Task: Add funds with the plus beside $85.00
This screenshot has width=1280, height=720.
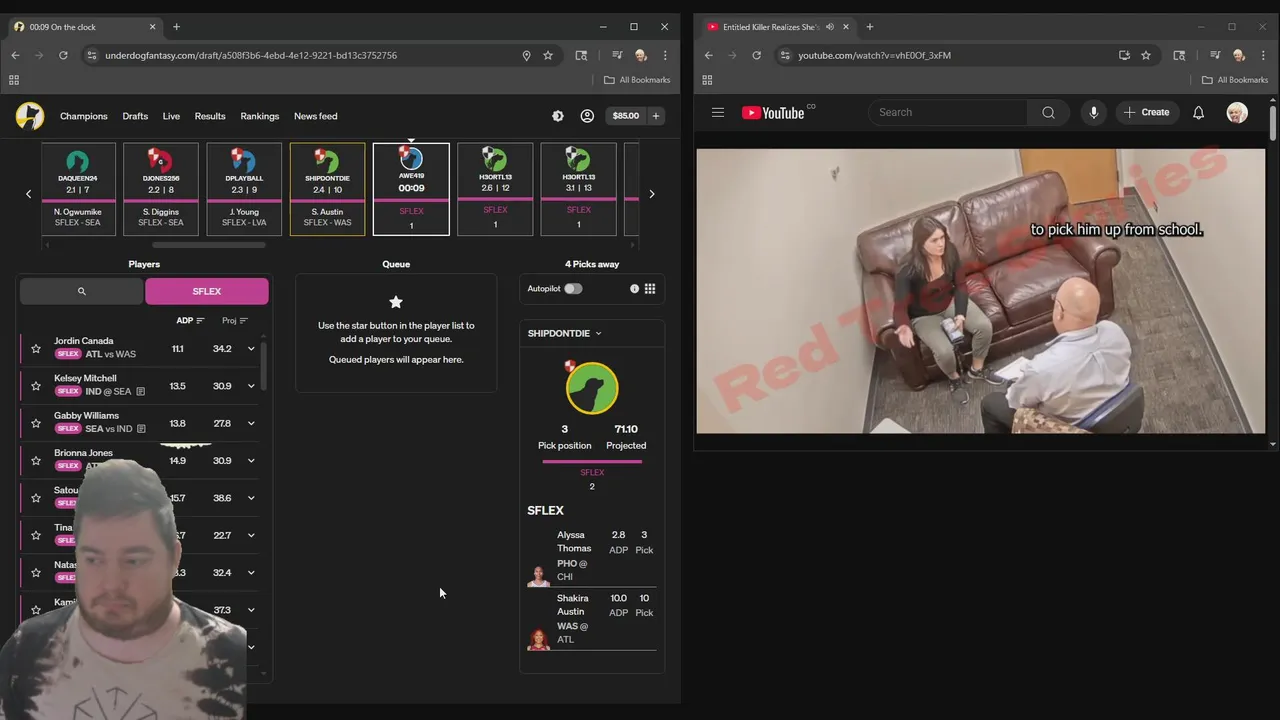Action: click(656, 116)
